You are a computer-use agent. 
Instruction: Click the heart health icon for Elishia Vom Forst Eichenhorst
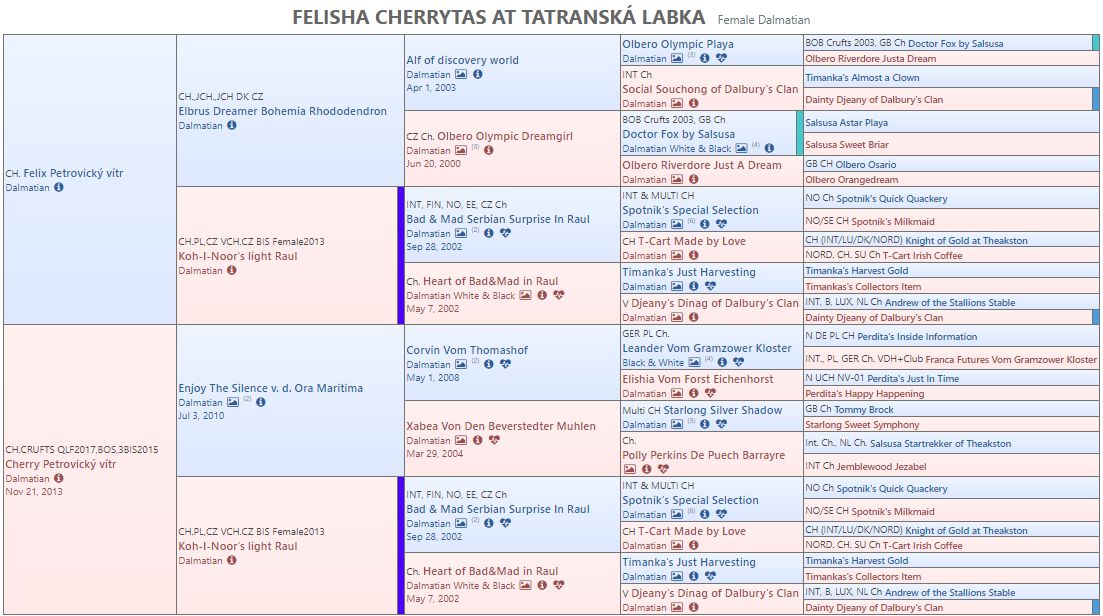[x=711, y=394]
